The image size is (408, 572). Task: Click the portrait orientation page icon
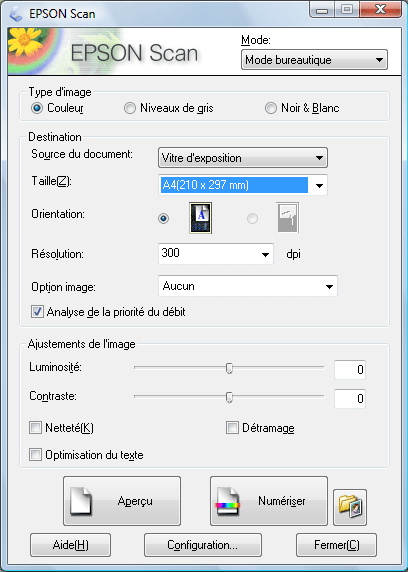point(200,218)
